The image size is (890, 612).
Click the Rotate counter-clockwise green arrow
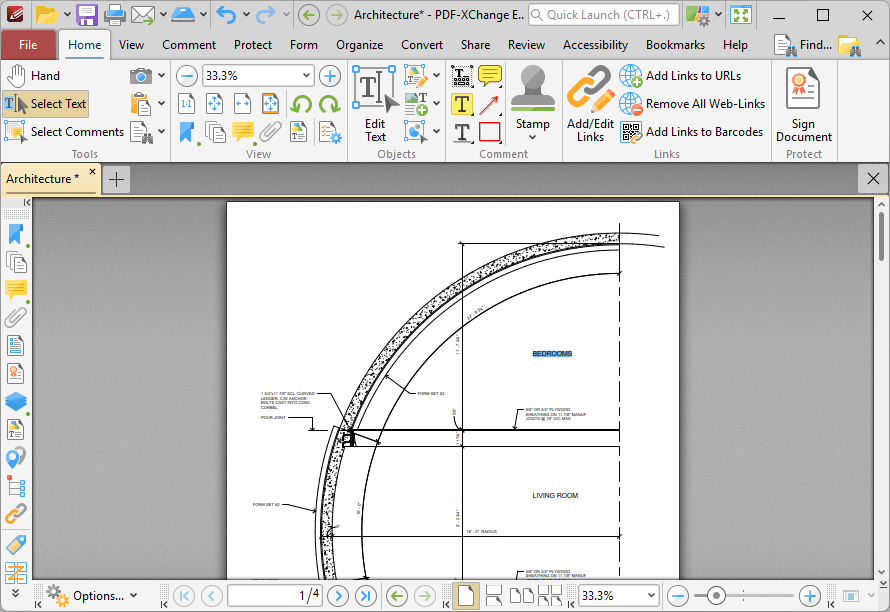pos(301,104)
